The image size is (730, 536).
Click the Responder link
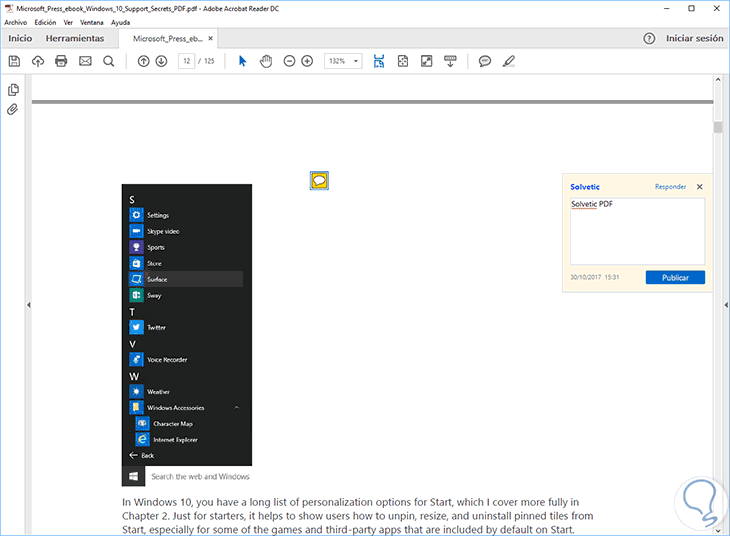tap(670, 187)
